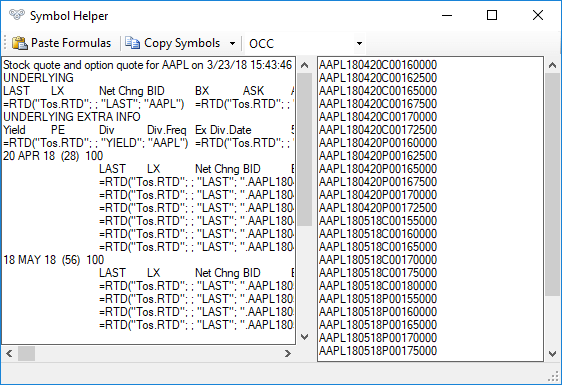Click the RTD formula with "YIELD"; "AAPL"

(x=96, y=143)
